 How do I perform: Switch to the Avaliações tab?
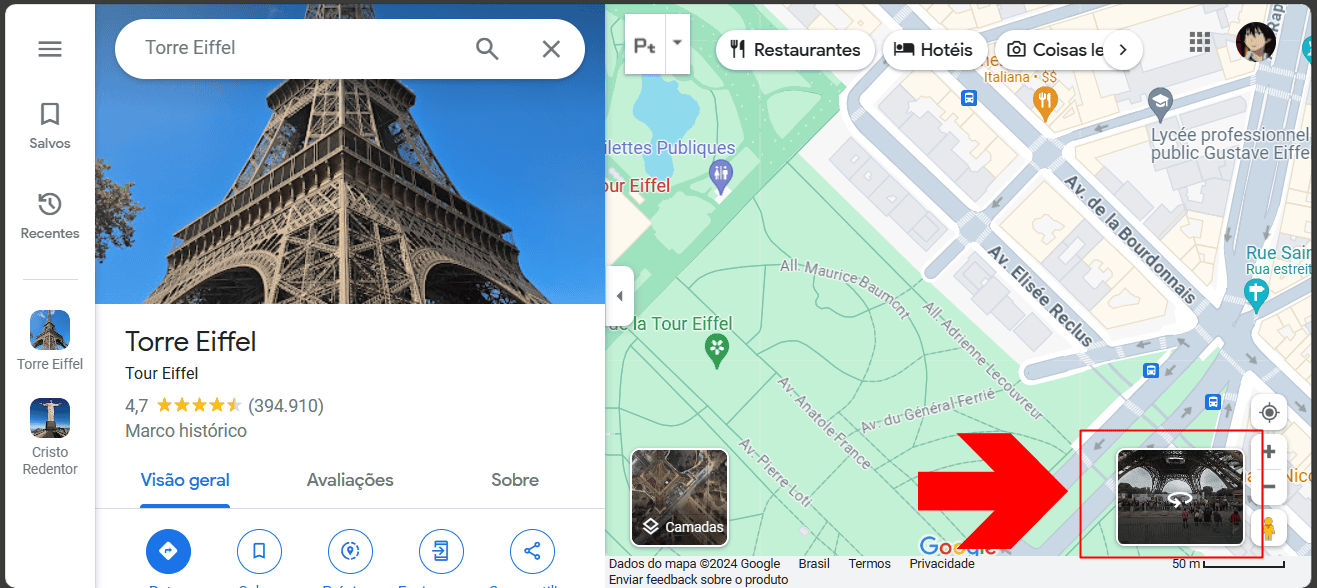(349, 480)
